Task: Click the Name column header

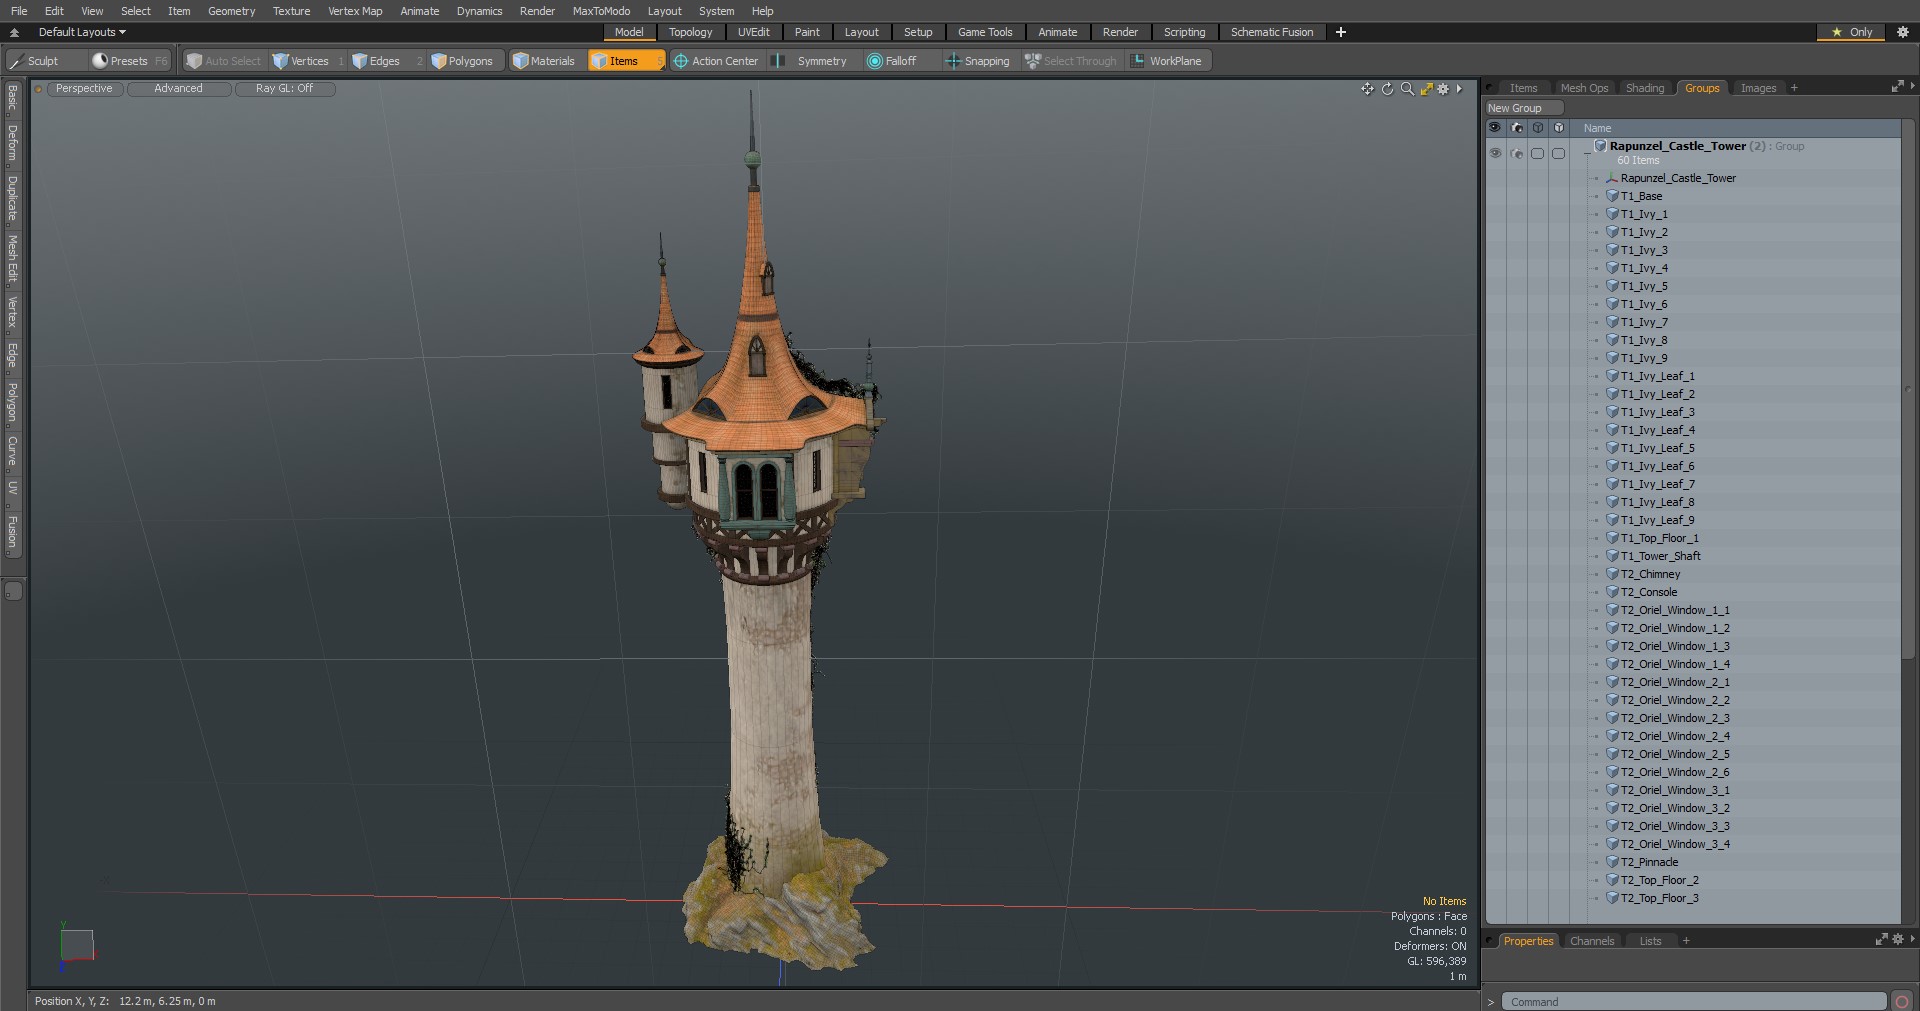Action: [x=1597, y=128]
